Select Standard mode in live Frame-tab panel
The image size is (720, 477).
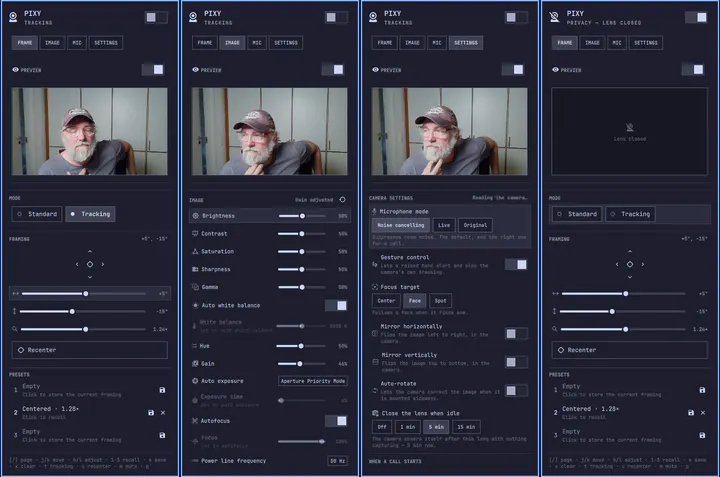pos(37,214)
